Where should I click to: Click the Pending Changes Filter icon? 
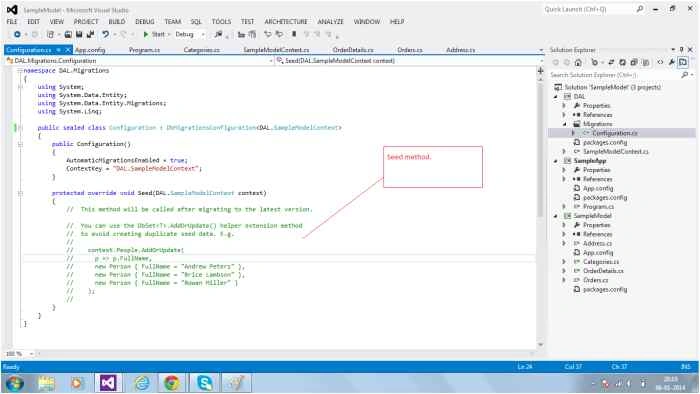(595, 62)
